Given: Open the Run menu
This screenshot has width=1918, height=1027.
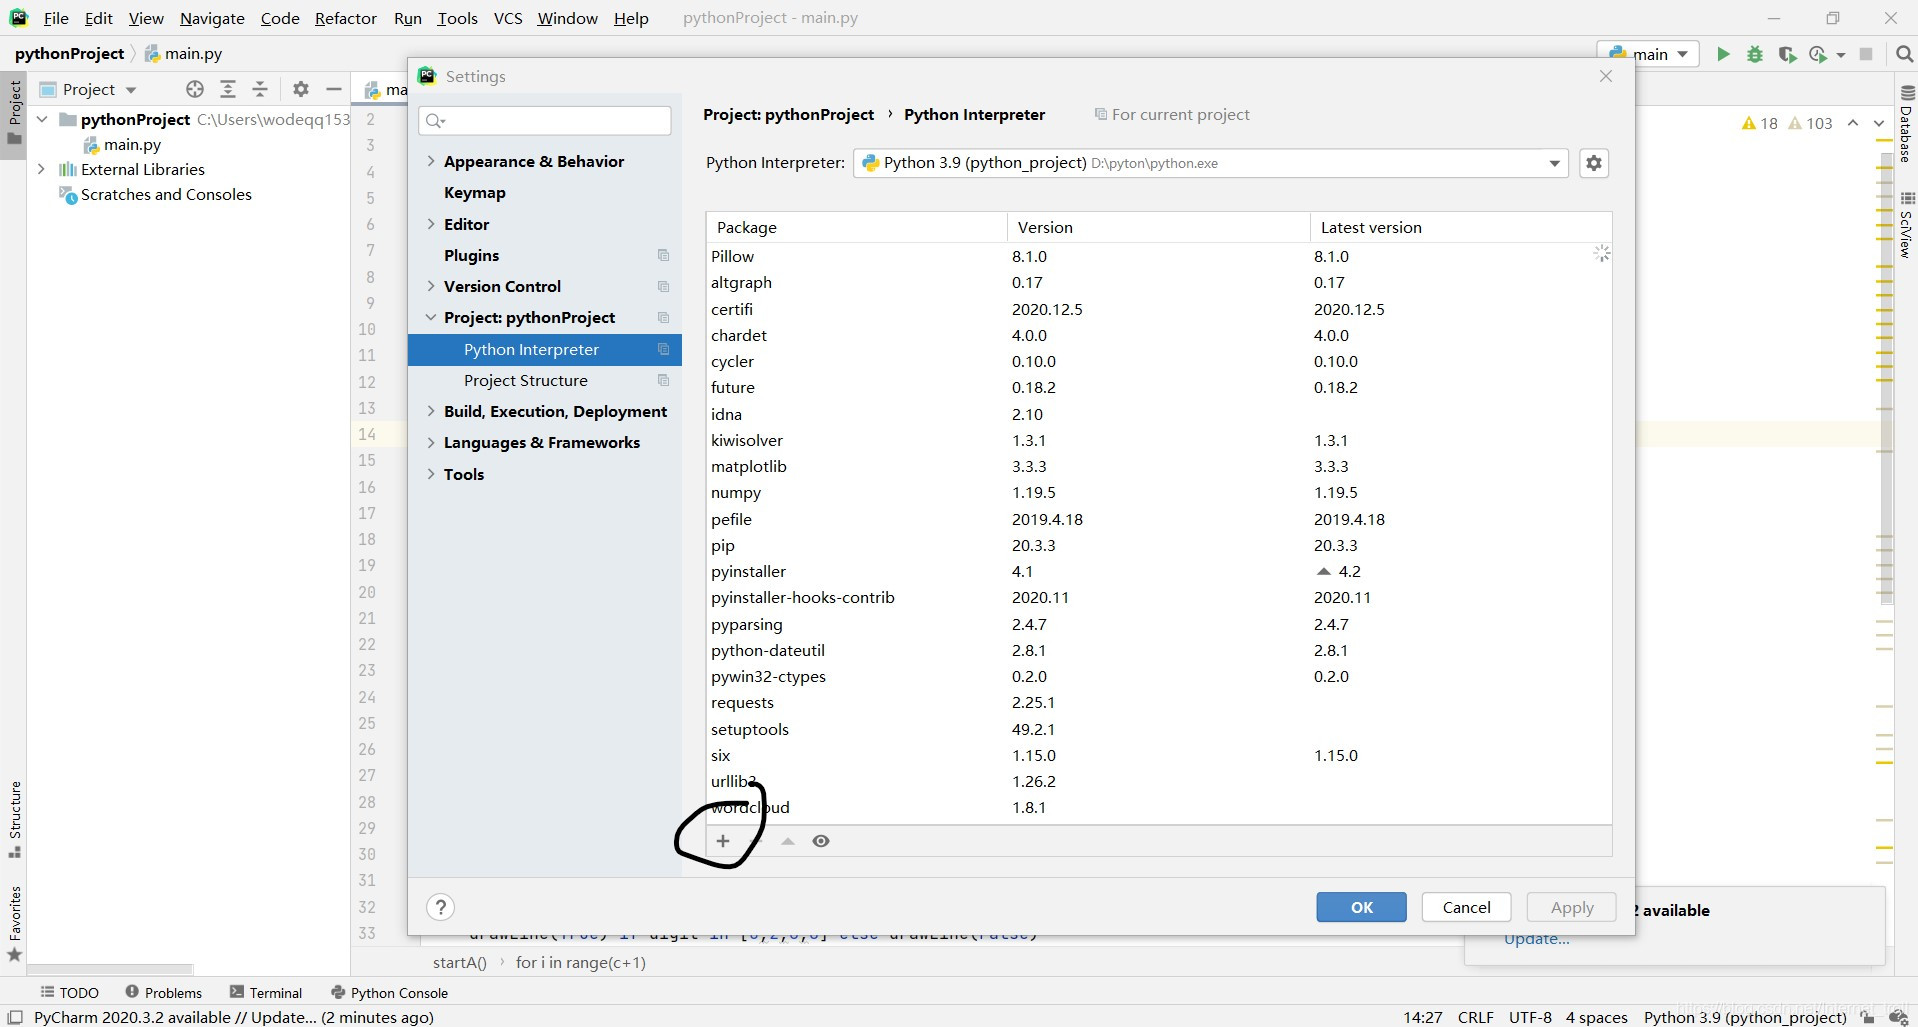Looking at the screenshot, I should click(x=408, y=18).
